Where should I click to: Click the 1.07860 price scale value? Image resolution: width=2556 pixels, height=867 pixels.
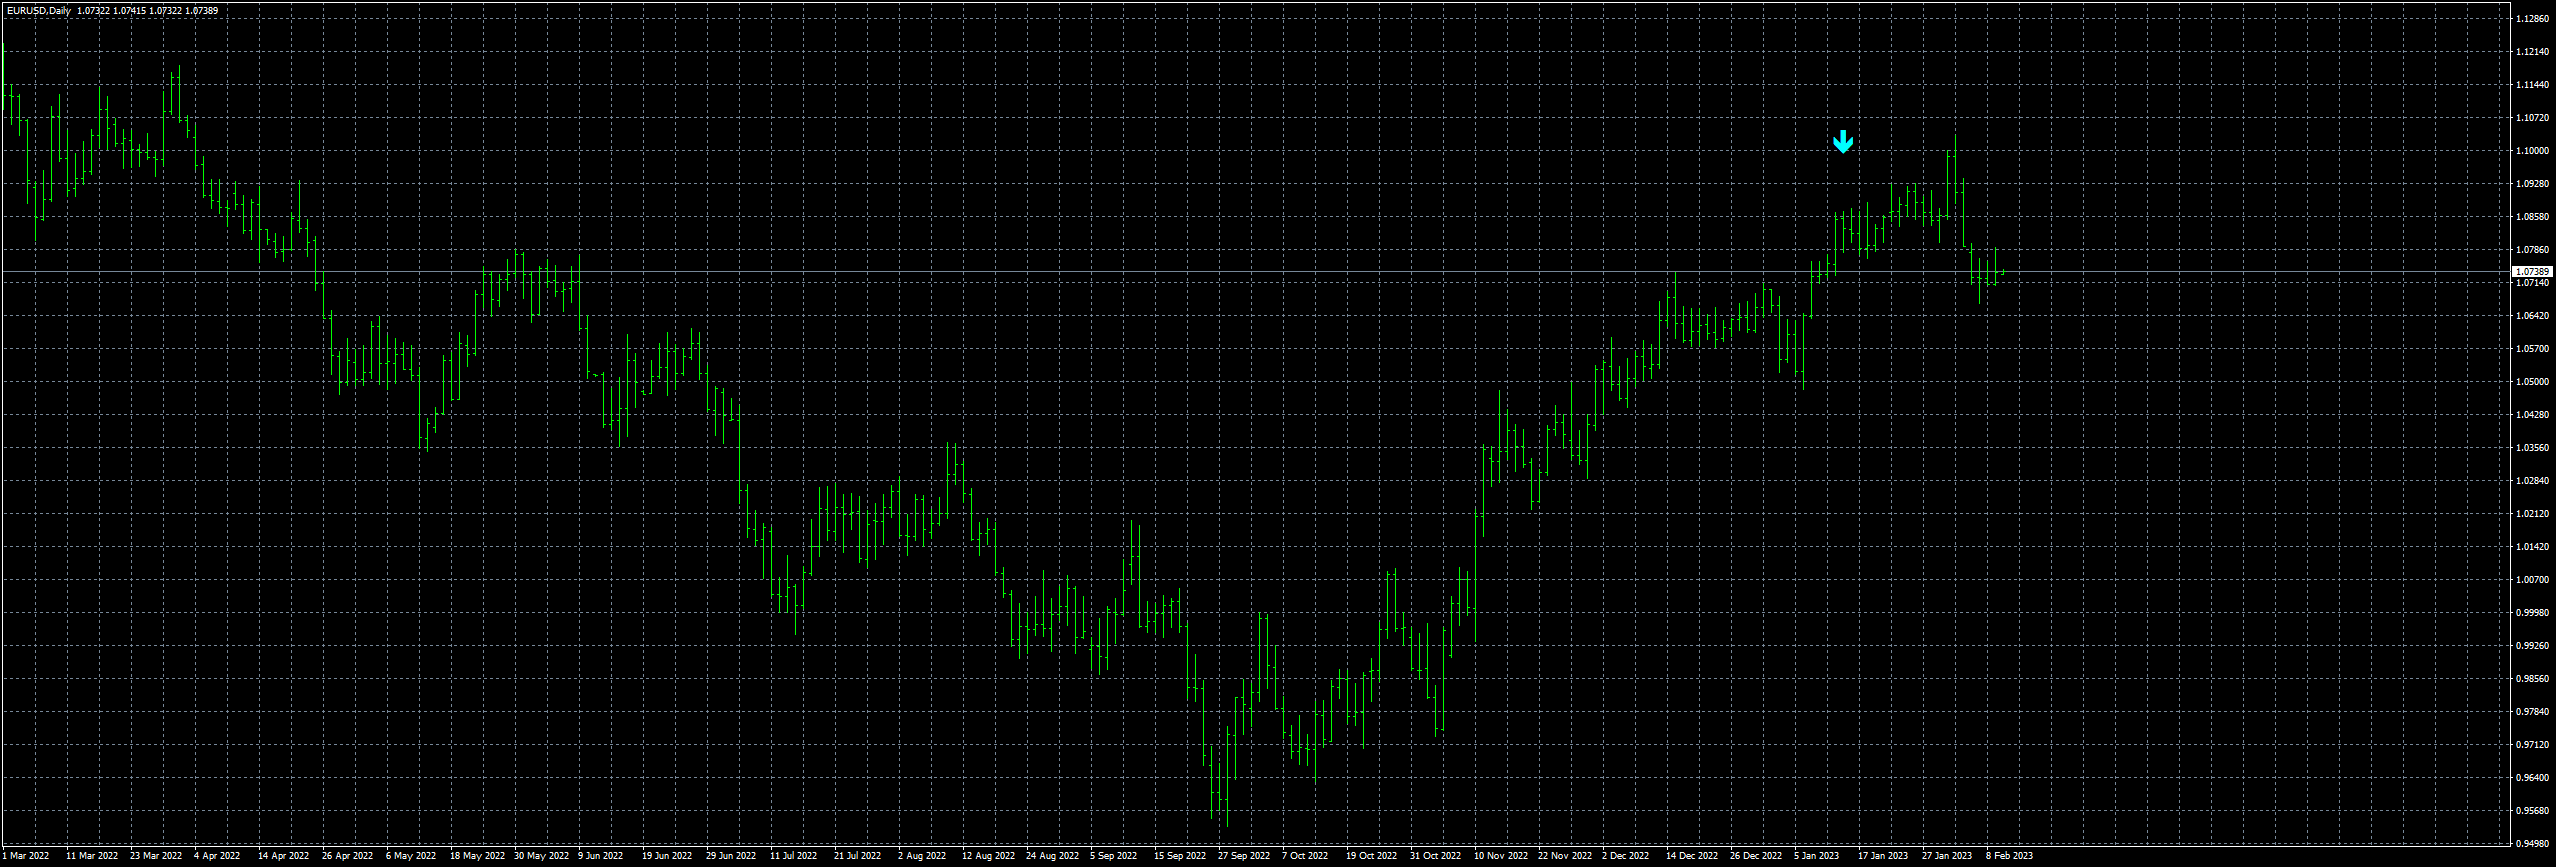(x=2532, y=250)
